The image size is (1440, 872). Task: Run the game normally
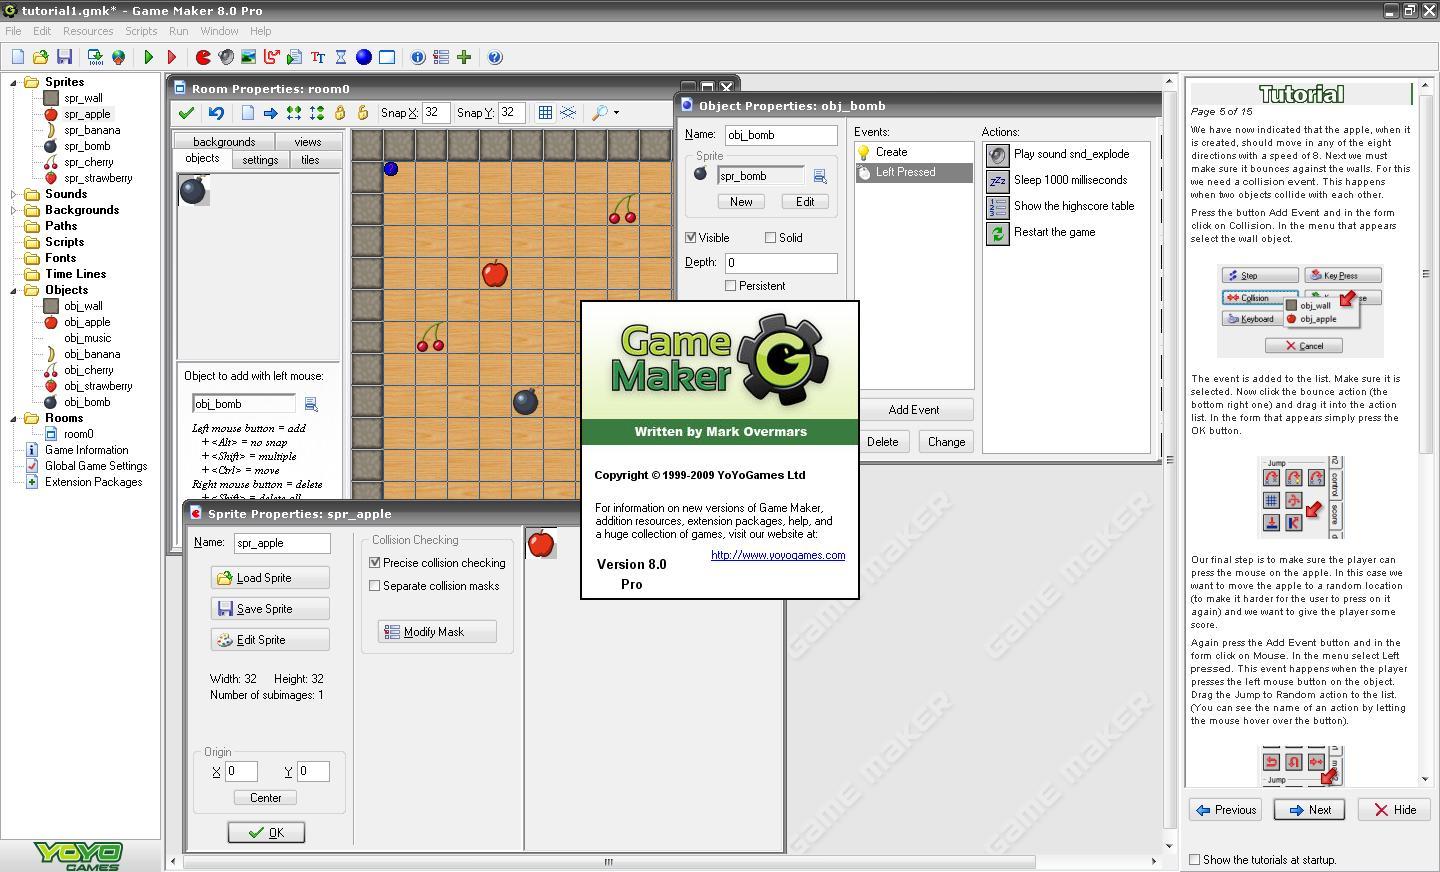click(148, 57)
